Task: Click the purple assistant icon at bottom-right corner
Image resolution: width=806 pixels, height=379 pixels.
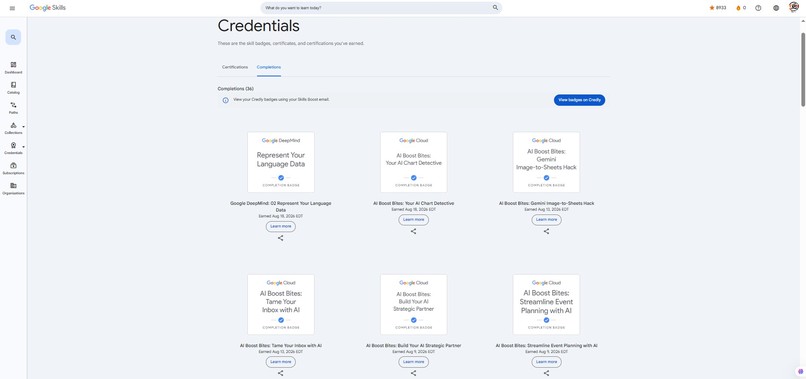Action: coord(800,371)
